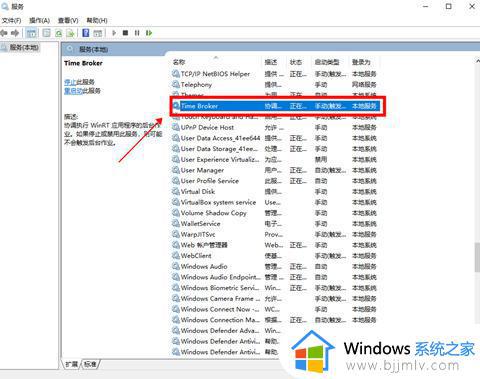Select the User Profile Service name

(210, 181)
